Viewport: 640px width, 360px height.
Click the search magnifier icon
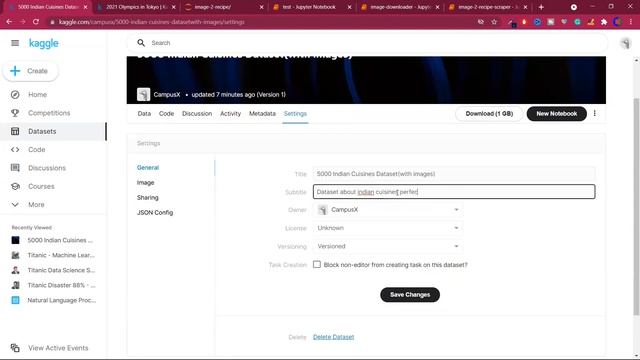point(141,43)
